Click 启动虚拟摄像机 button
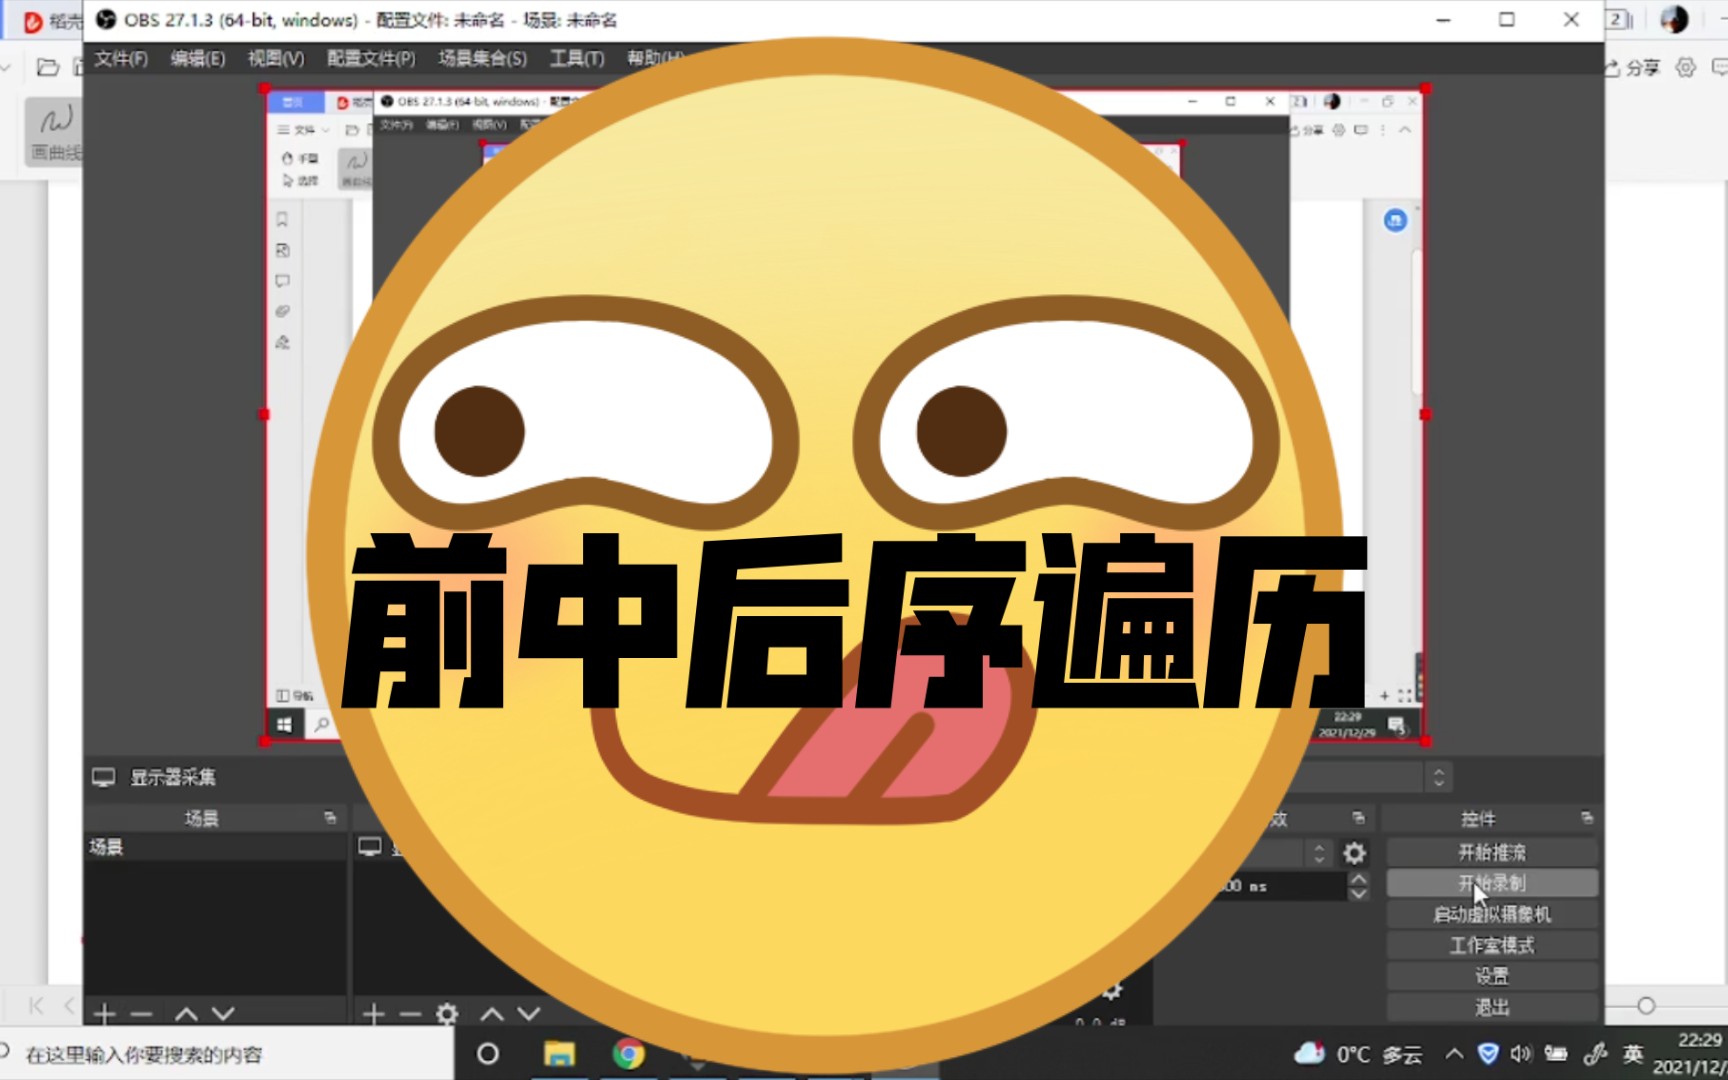Image resolution: width=1728 pixels, height=1080 pixels. (x=1492, y=914)
